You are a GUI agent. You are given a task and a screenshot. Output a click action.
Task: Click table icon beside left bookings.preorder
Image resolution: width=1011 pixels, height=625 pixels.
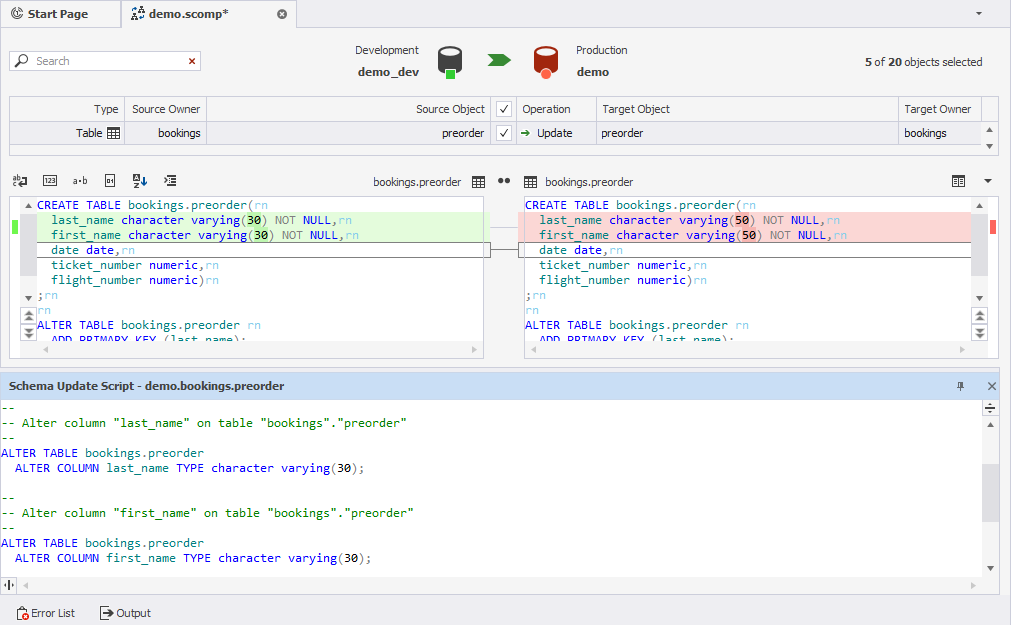pos(478,182)
